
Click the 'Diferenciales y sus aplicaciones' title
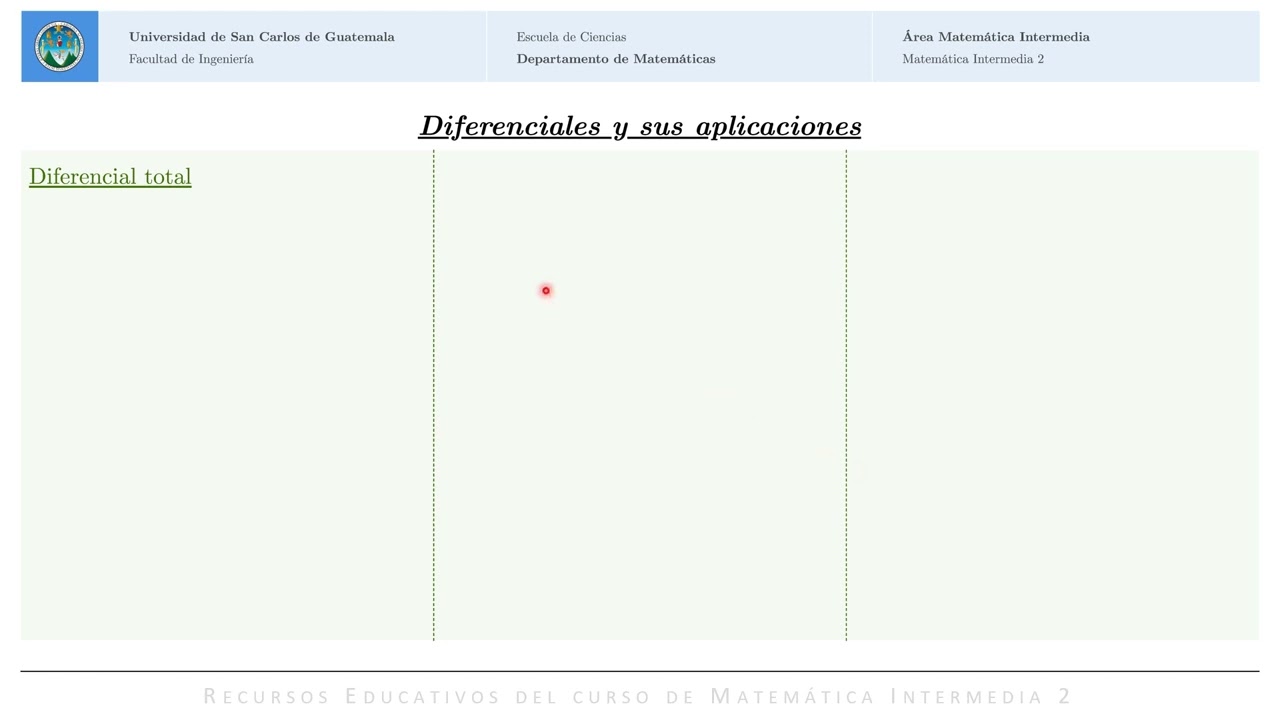(640, 126)
